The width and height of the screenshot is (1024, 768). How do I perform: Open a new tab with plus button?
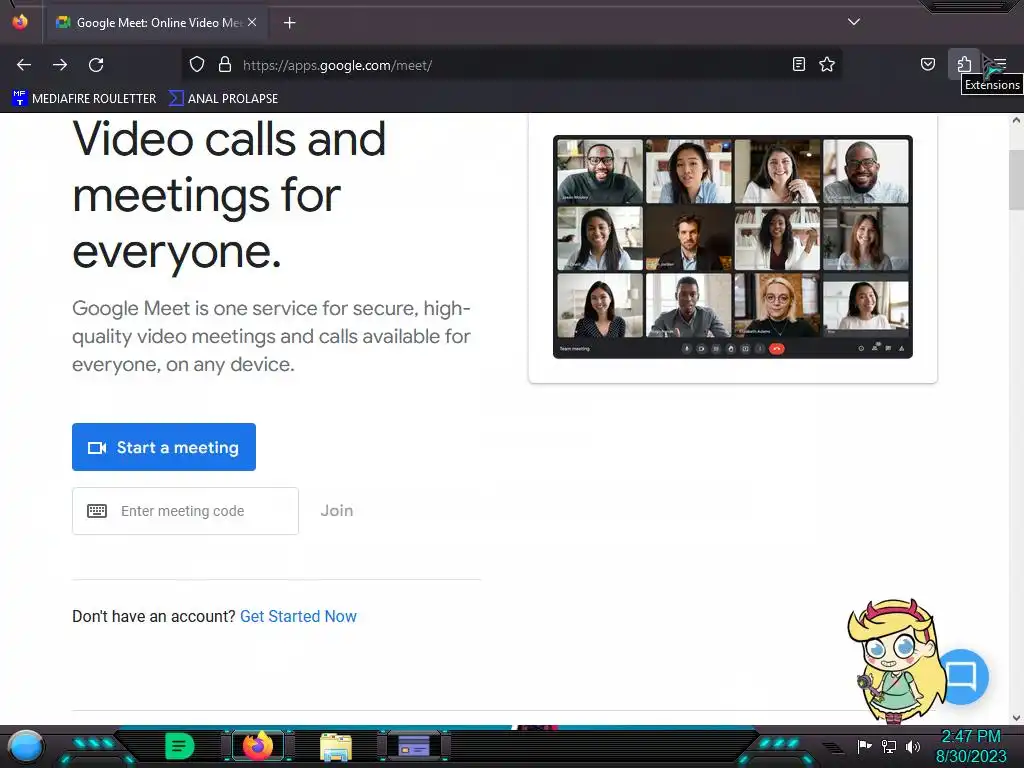tap(289, 23)
